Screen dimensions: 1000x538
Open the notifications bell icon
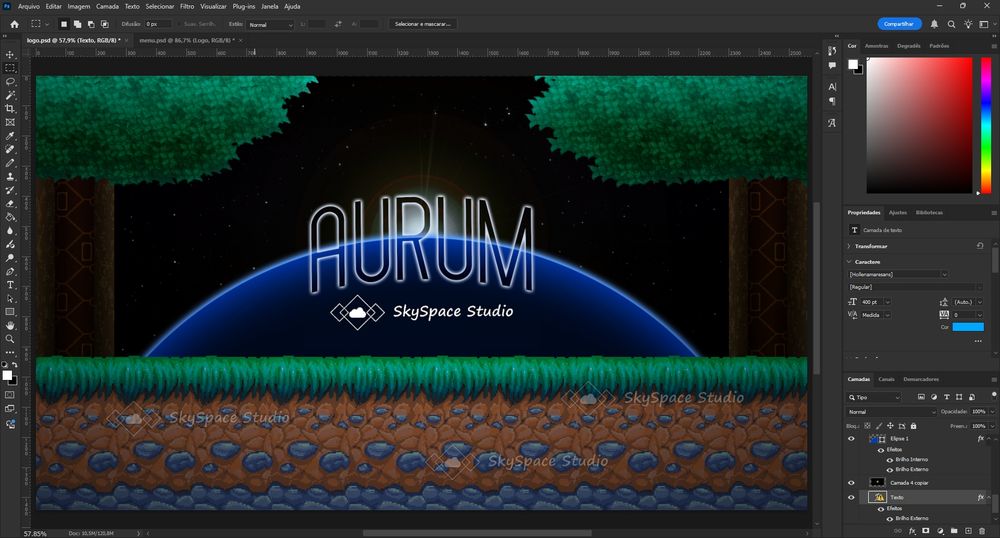point(934,23)
